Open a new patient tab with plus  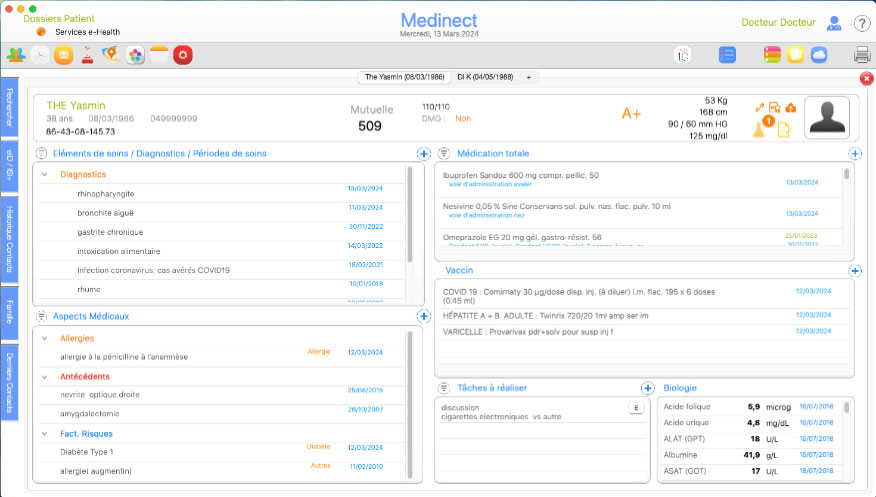(x=529, y=77)
